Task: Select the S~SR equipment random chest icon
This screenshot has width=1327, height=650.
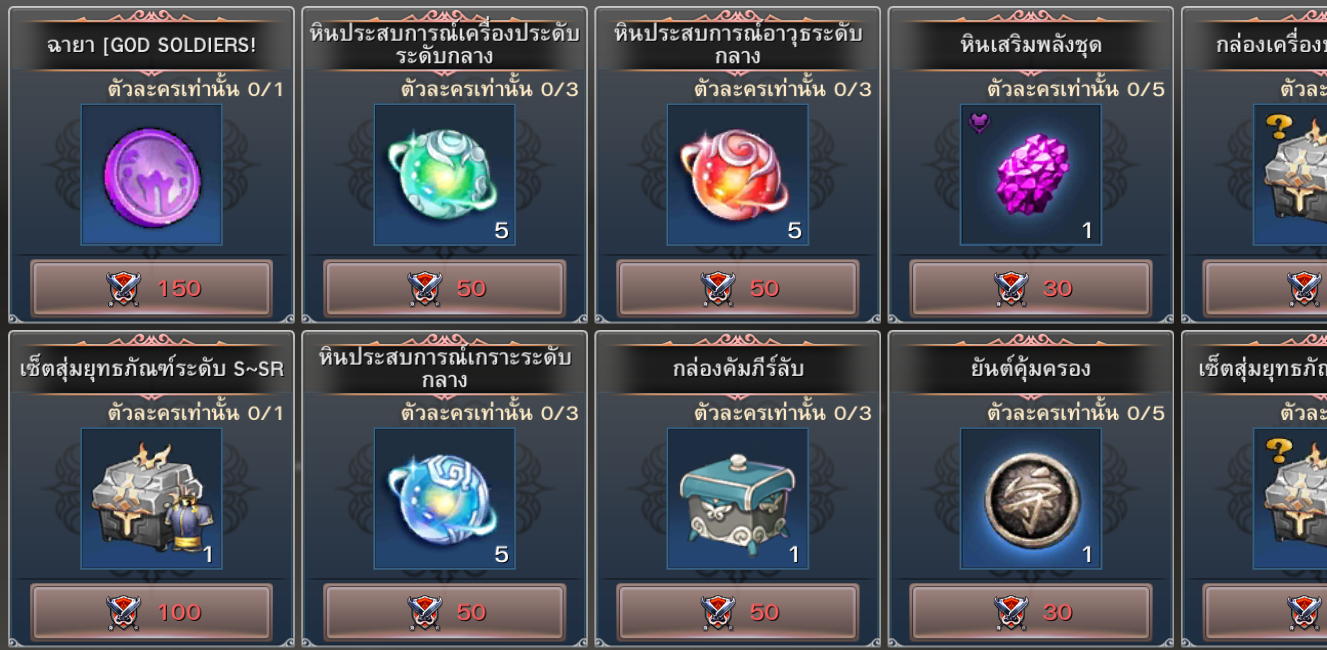Action: pos(151,499)
